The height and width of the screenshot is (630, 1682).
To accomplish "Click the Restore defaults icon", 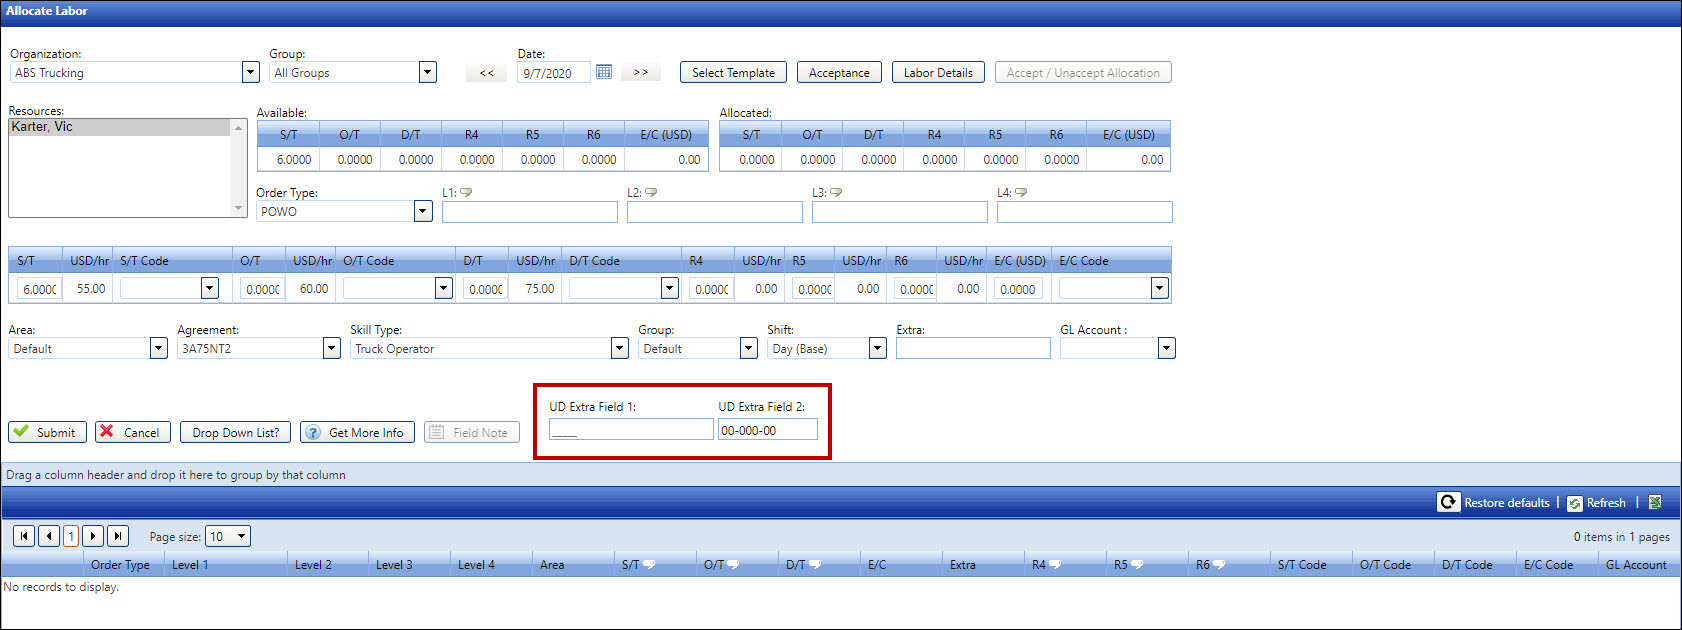I will tap(1448, 502).
